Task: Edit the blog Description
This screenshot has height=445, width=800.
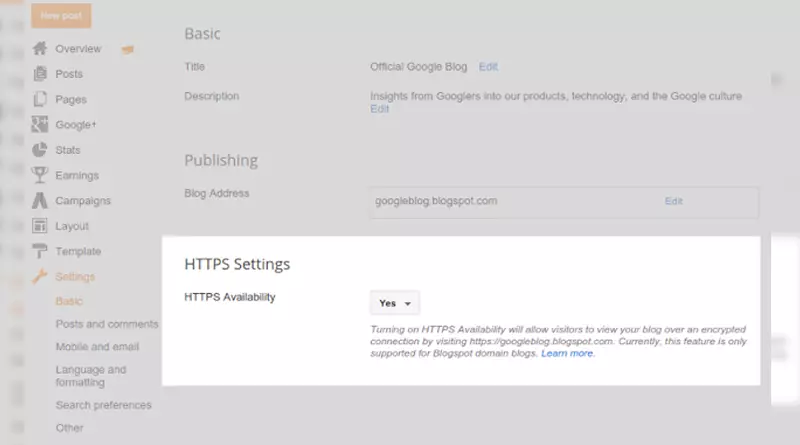Action: (x=380, y=109)
